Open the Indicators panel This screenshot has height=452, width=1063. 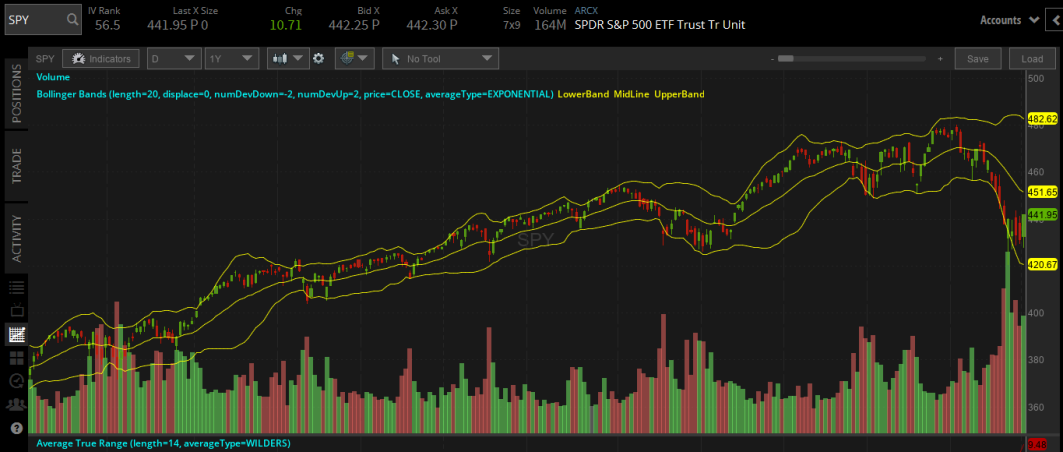click(x=101, y=59)
